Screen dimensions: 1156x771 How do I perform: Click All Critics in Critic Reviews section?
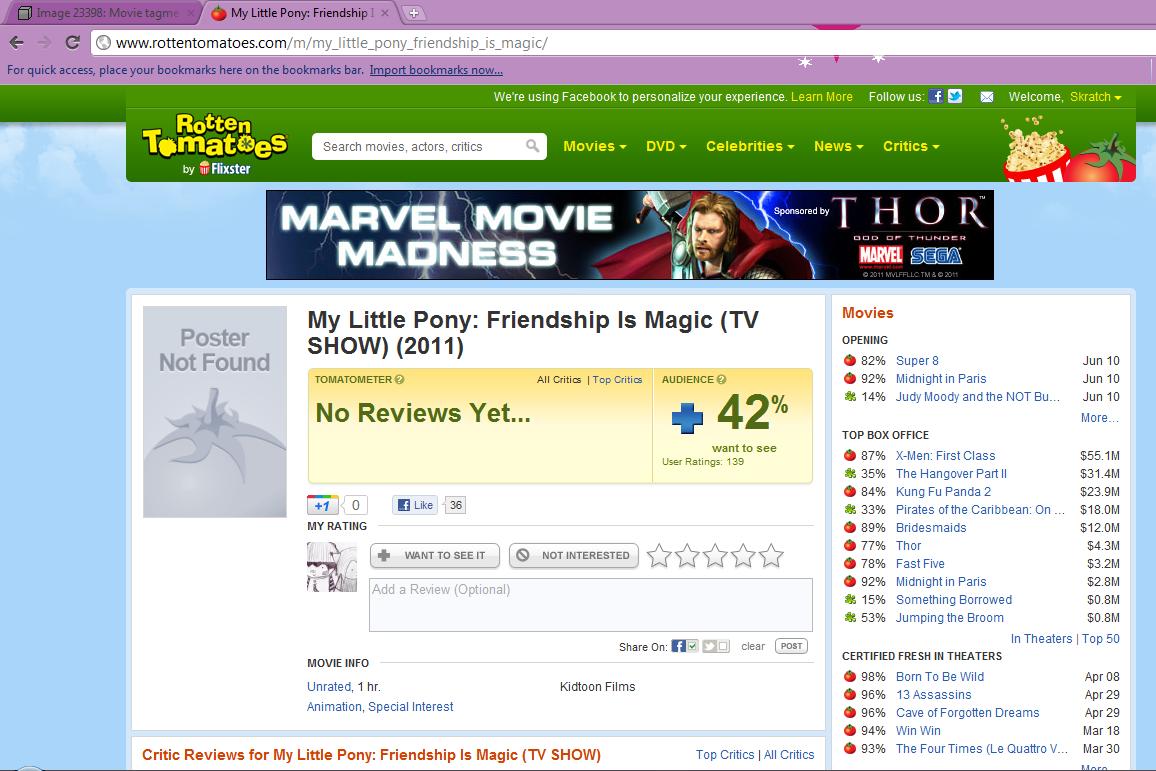(789, 755)
